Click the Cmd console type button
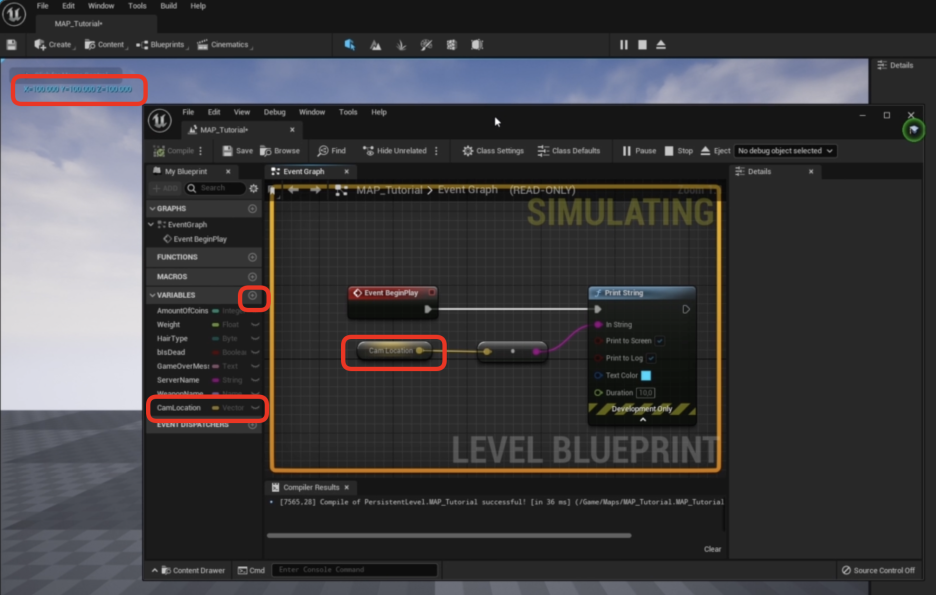This screenshot has width=936, height=595. [251, 571]
